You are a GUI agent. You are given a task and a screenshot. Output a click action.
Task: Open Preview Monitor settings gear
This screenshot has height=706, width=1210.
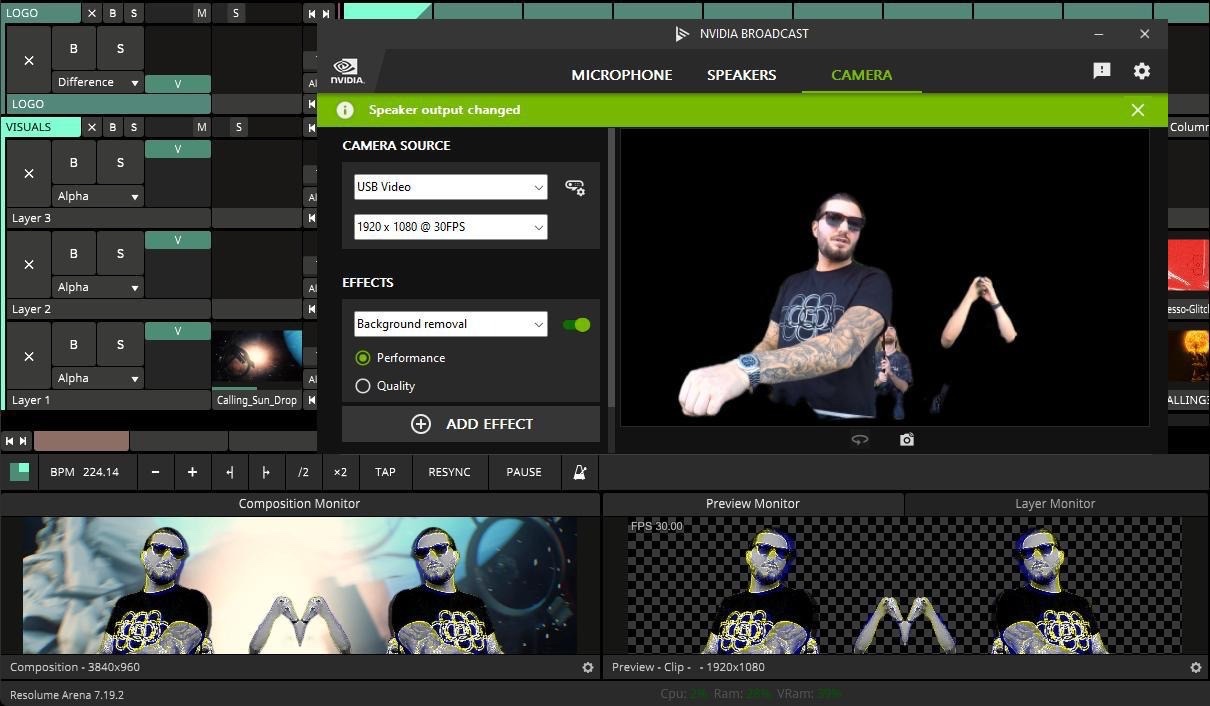[x=1195, y=667]
